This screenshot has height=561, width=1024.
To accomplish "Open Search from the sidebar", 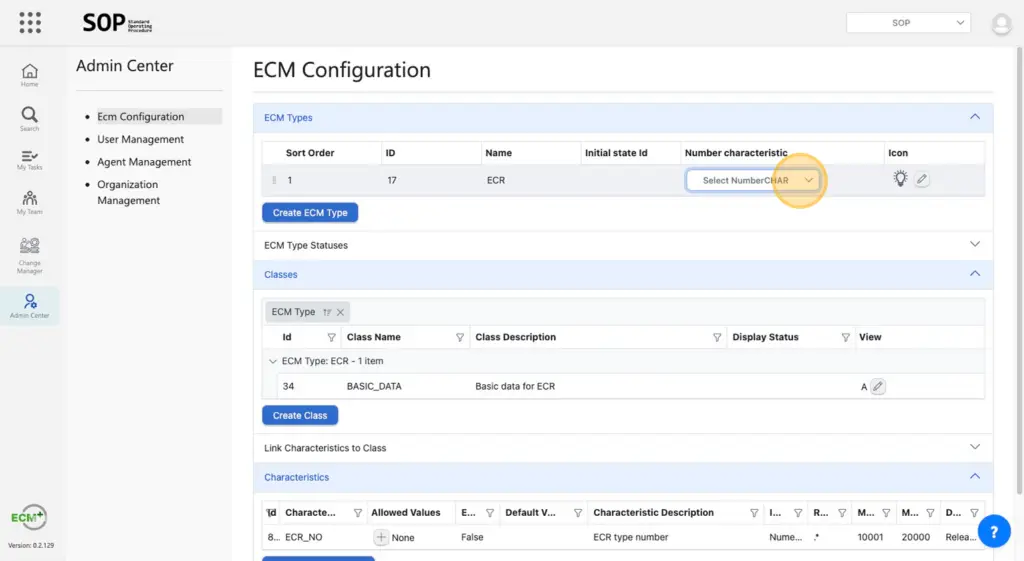I will [x=30, y=118].
